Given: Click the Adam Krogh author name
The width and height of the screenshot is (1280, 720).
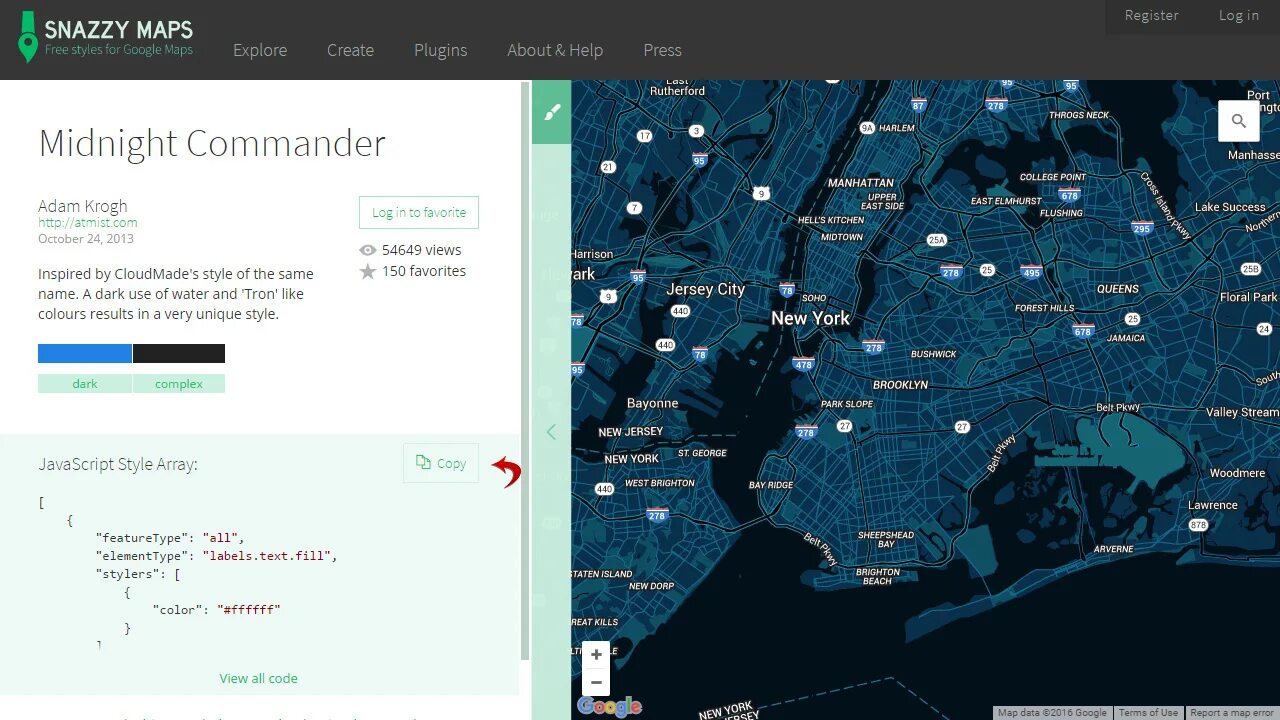Looking at the screenshot, I should pos(83,206).
